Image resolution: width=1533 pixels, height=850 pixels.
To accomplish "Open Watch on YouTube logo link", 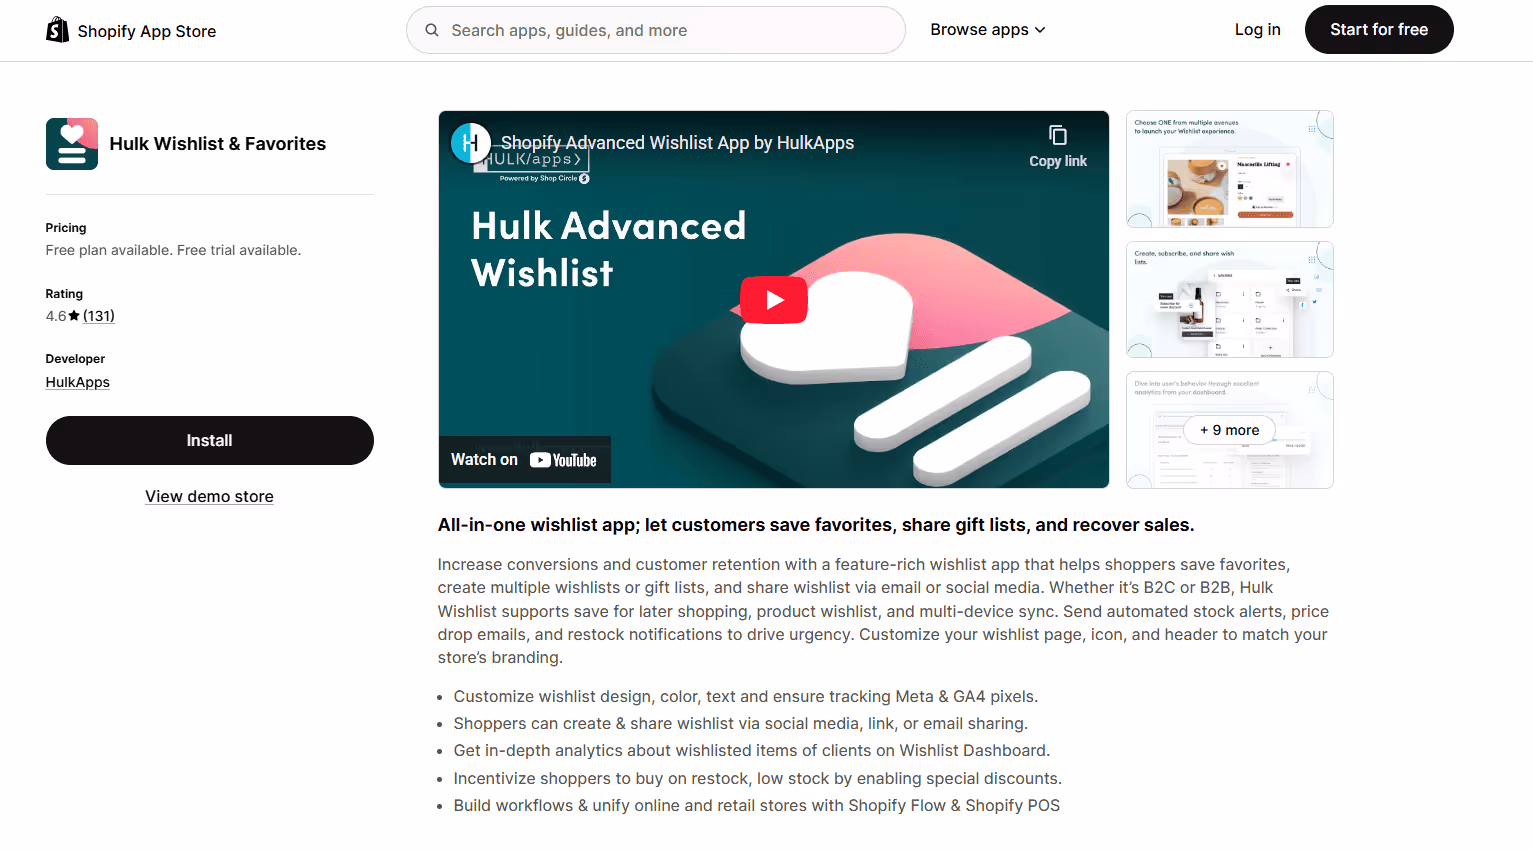I will [x=524, y=460].
